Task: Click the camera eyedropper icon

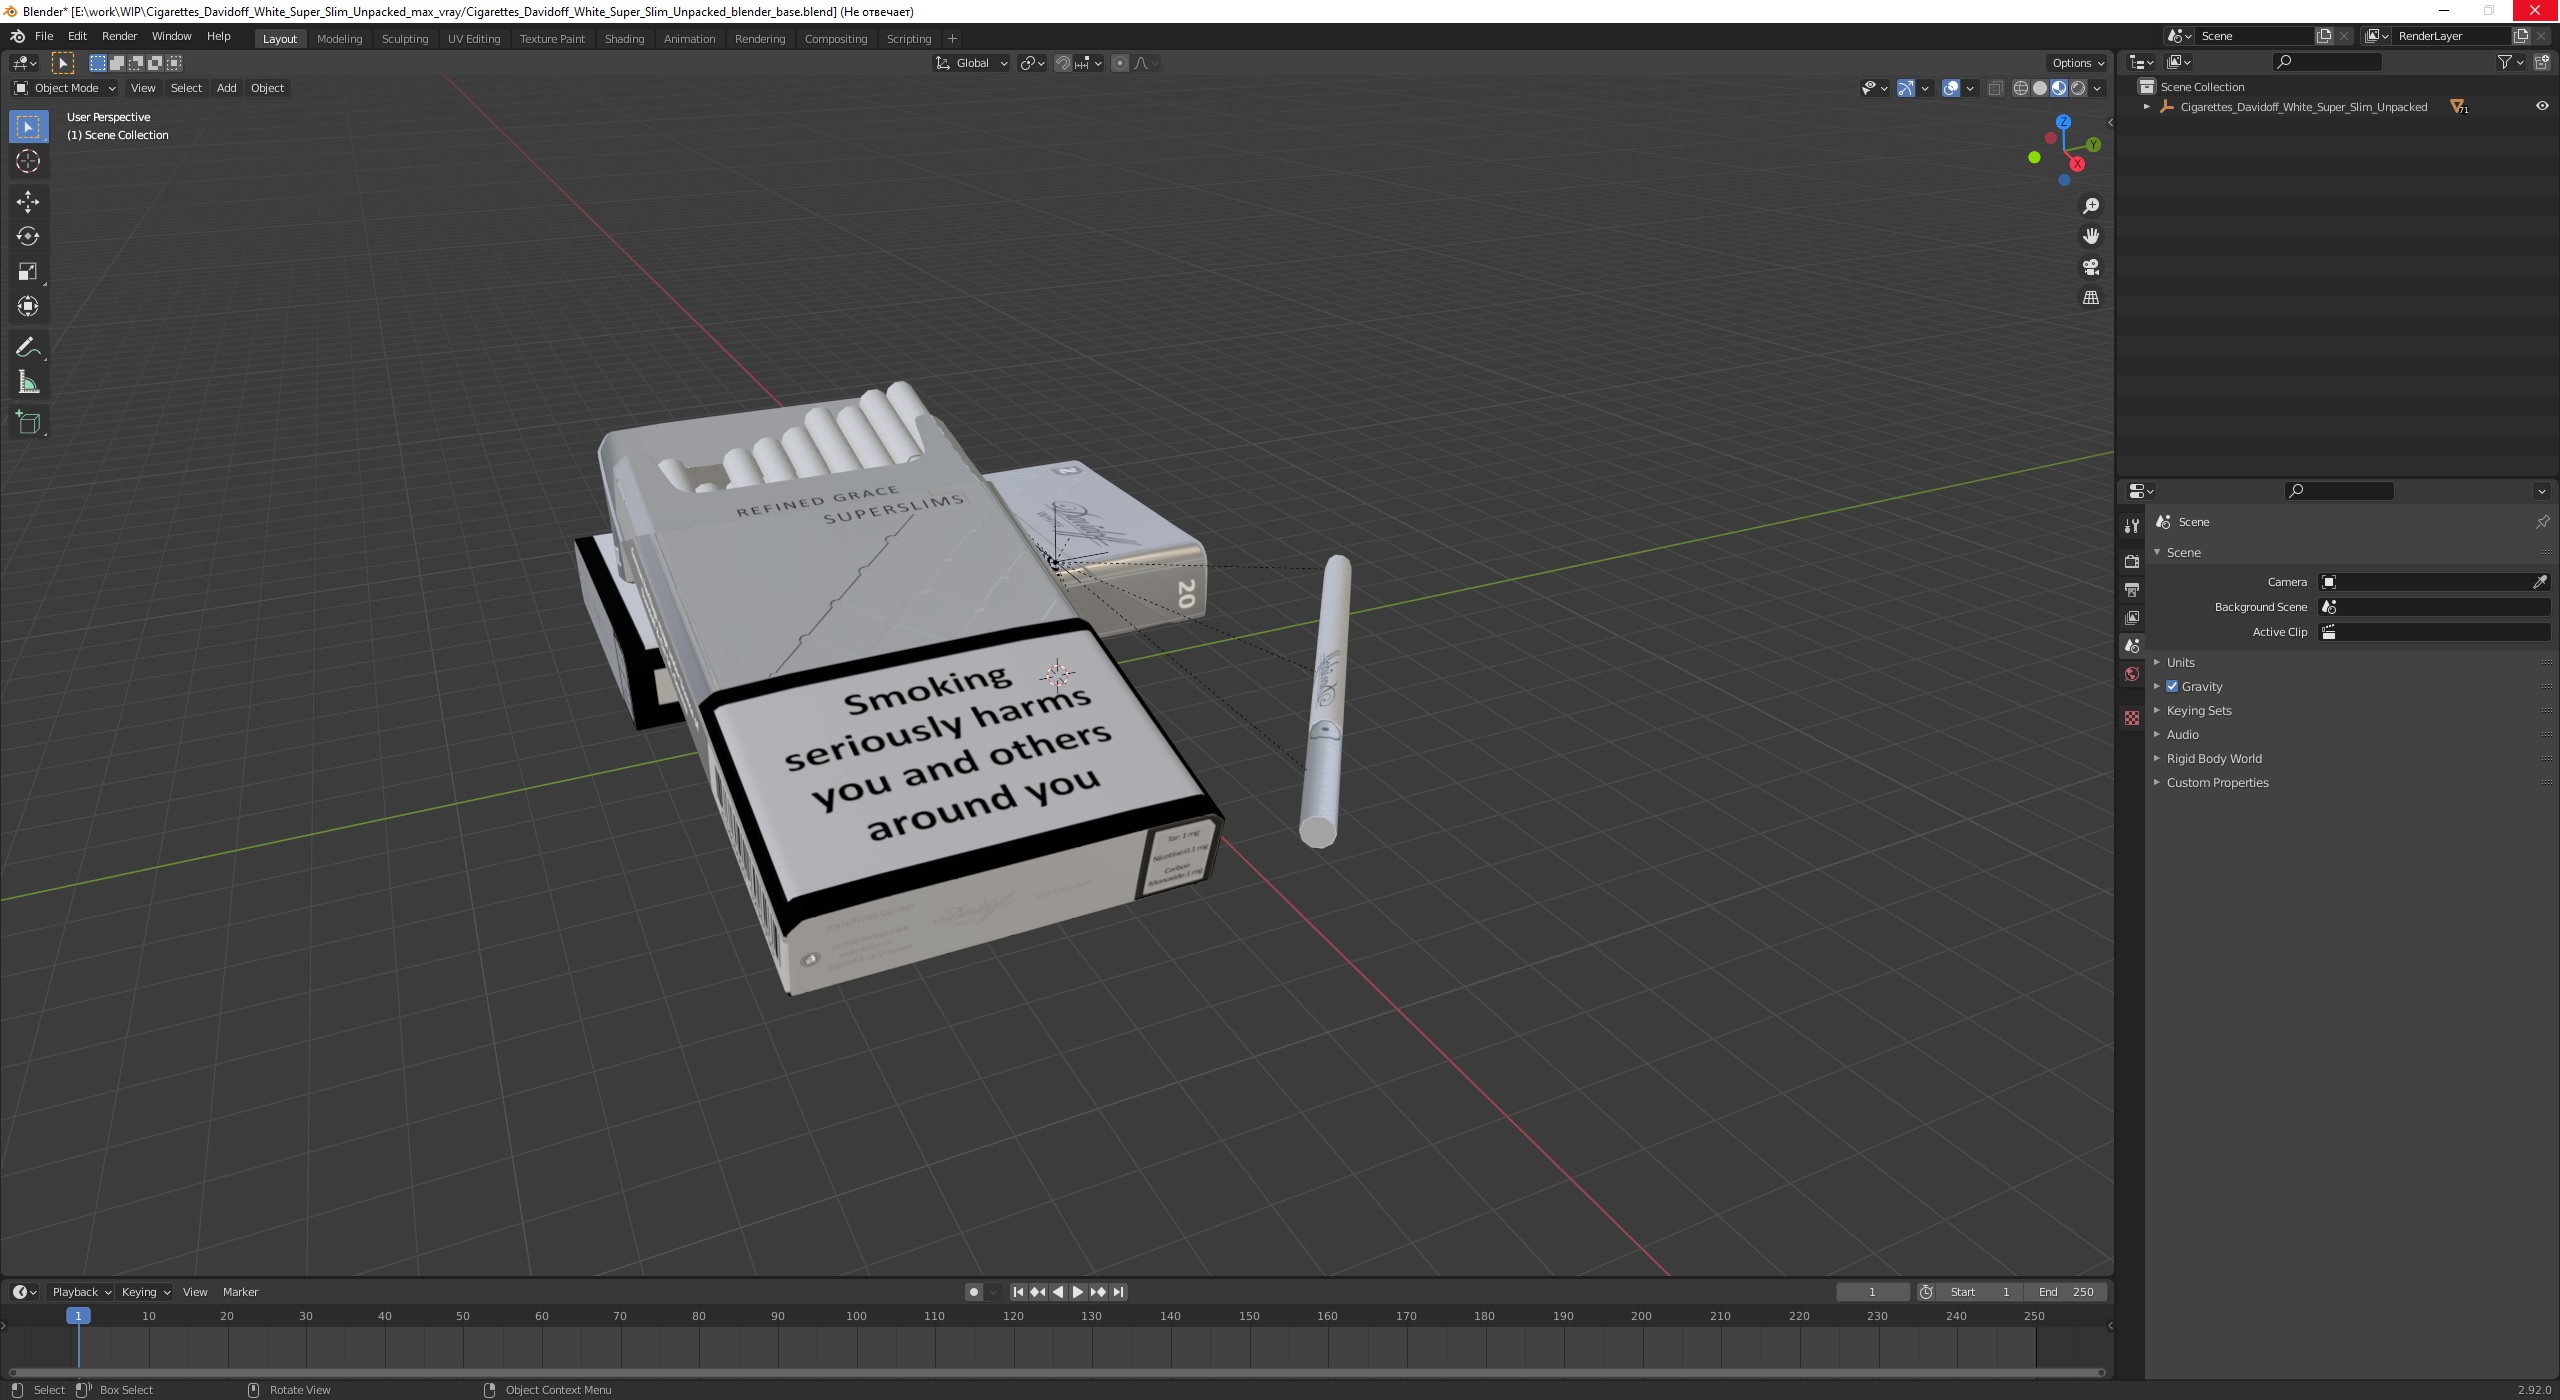Action: (2539, 582)
